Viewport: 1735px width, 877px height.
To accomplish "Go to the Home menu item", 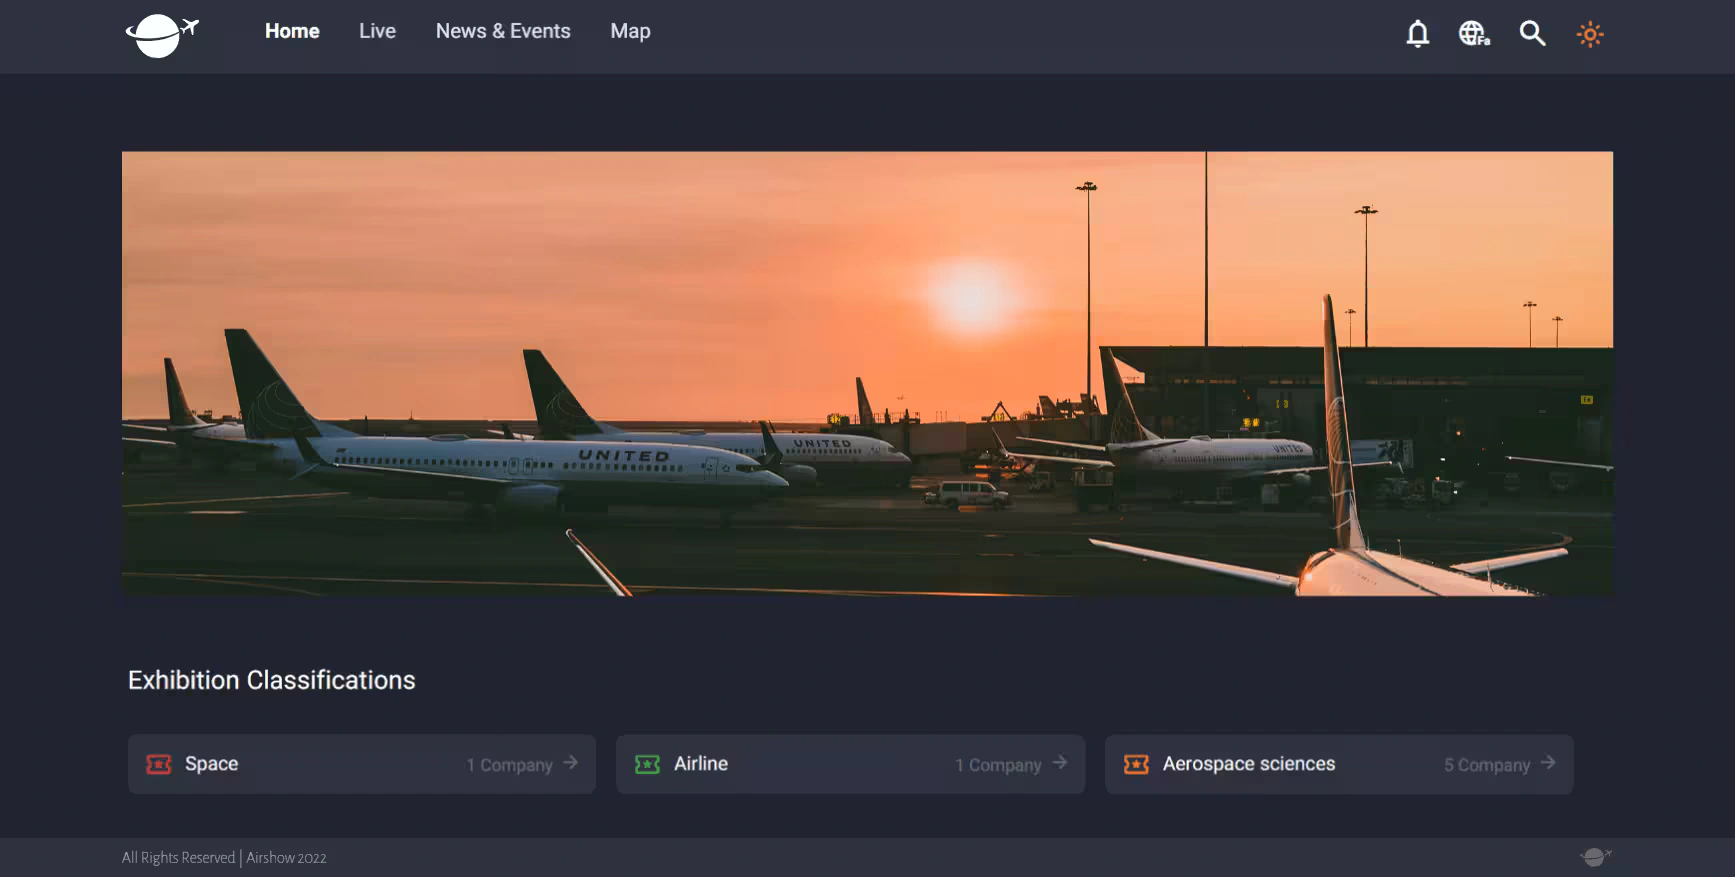I will pos(292,31).
